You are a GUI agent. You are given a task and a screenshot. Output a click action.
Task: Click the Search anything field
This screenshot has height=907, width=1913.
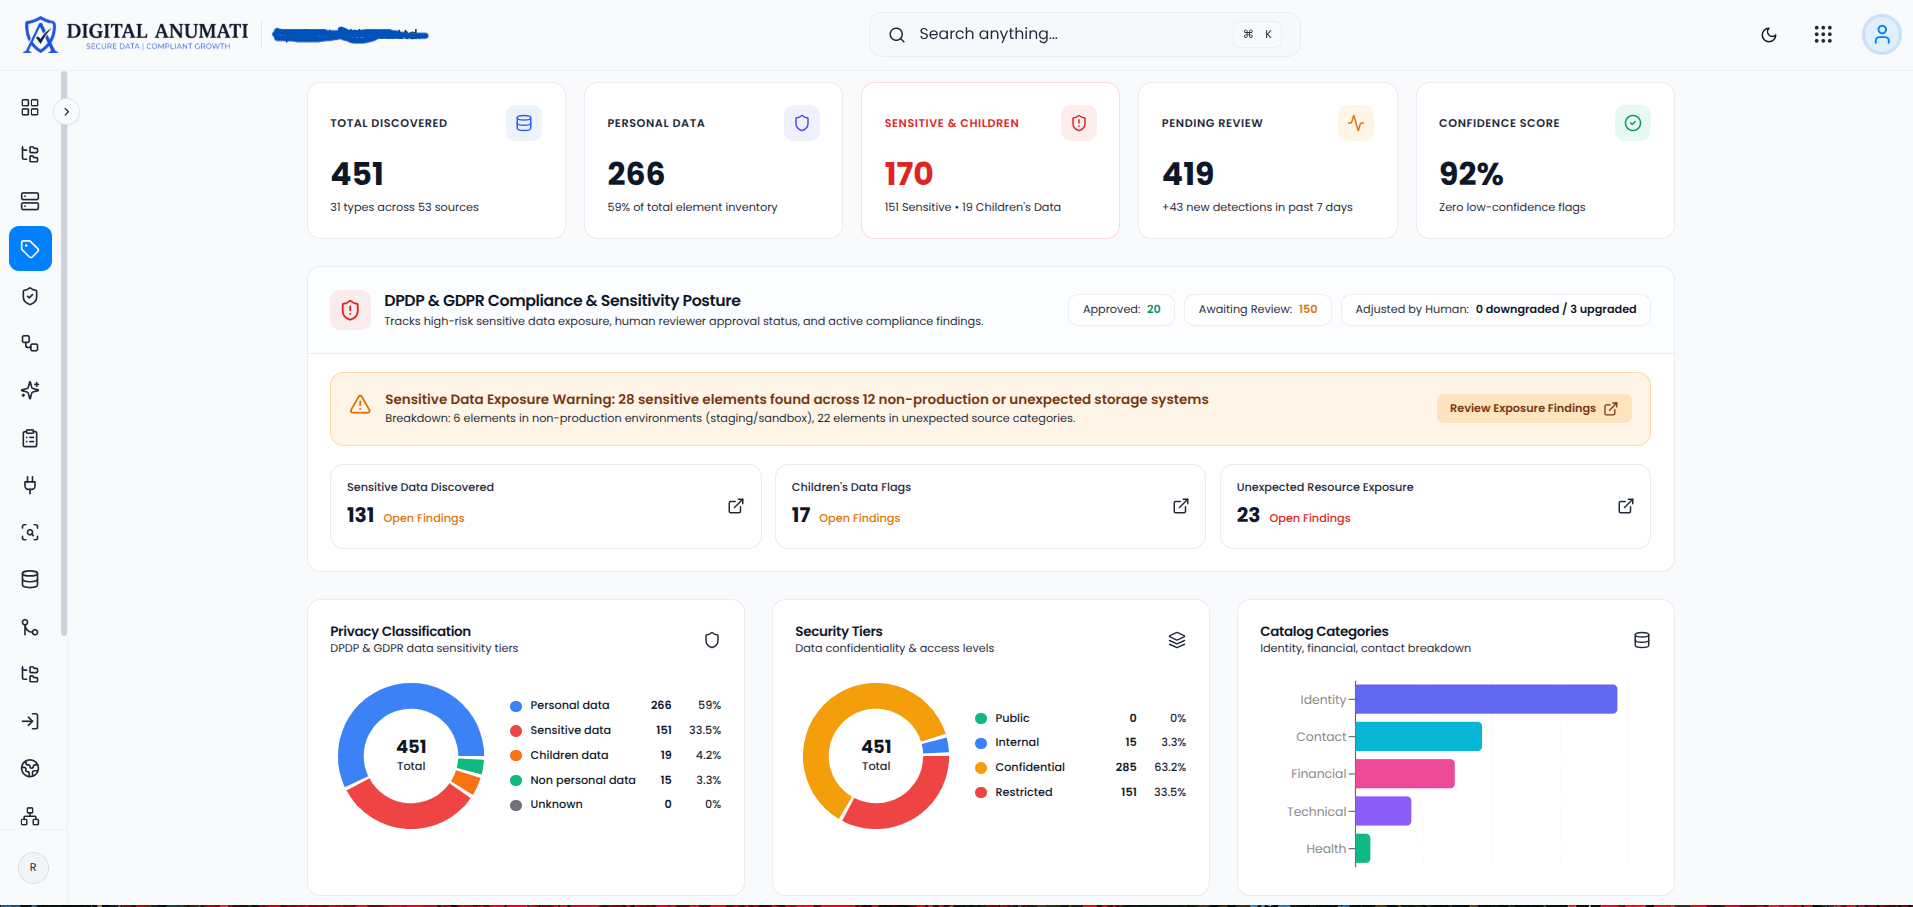pos(1084,34)
